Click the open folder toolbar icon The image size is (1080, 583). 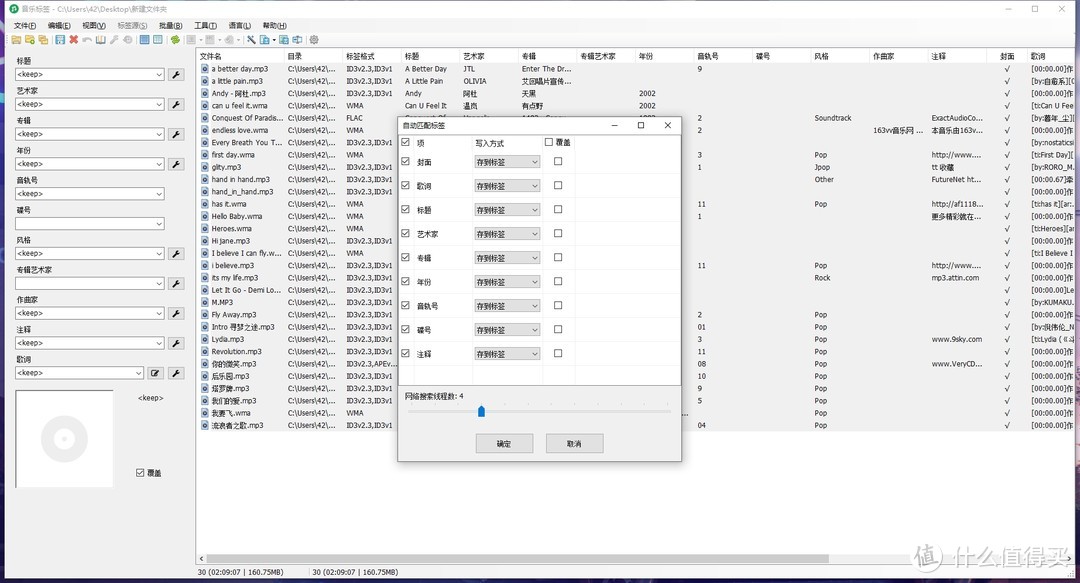point(16,40)
